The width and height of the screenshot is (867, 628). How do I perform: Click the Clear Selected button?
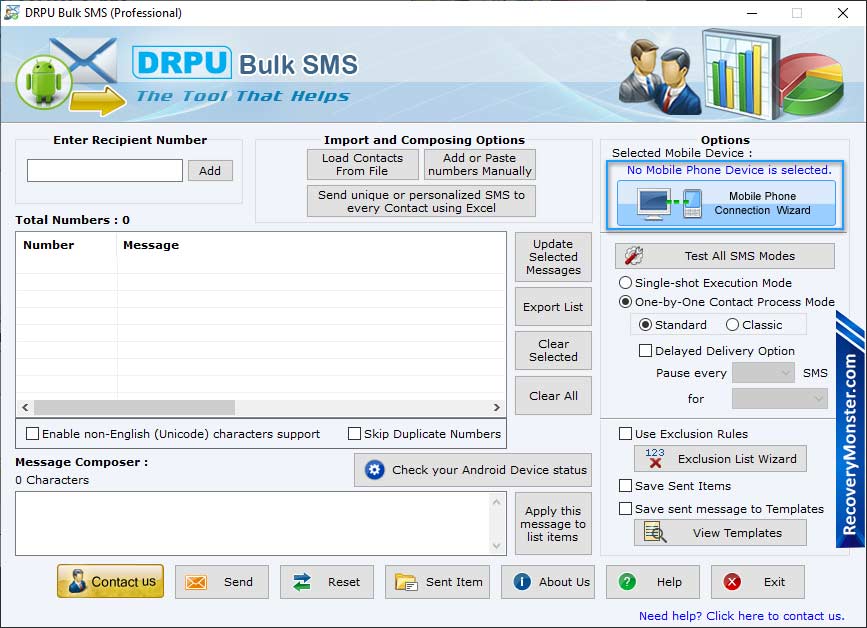[553, 350]
